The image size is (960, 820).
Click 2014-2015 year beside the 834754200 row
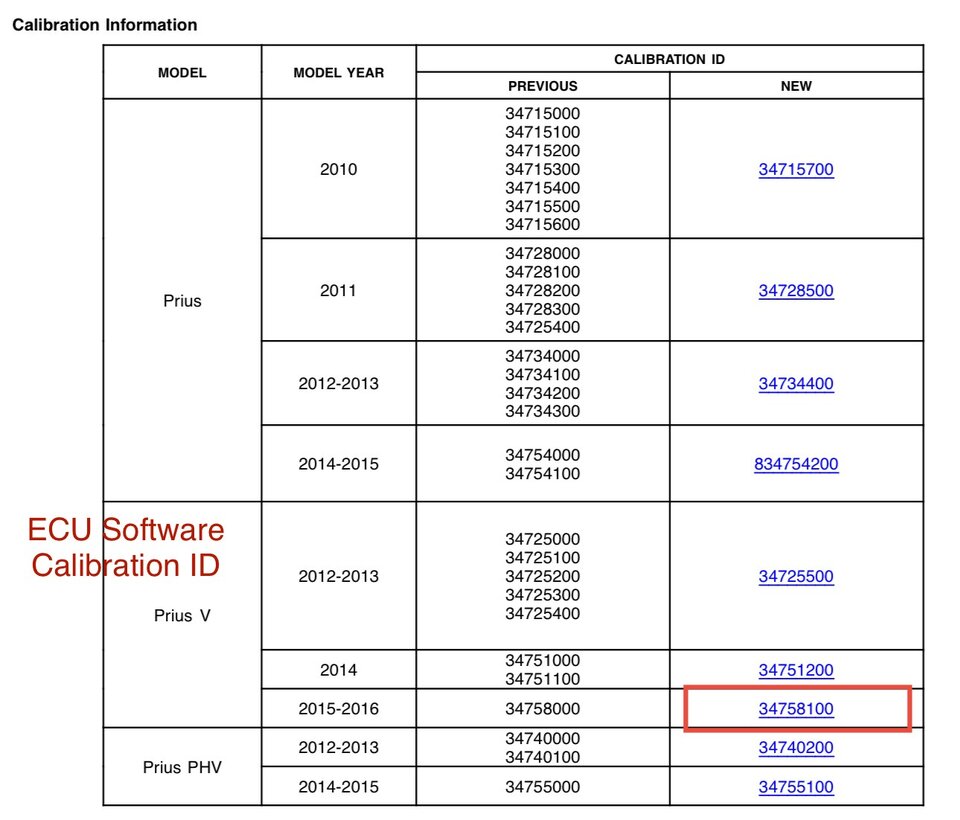pos(339,464)
